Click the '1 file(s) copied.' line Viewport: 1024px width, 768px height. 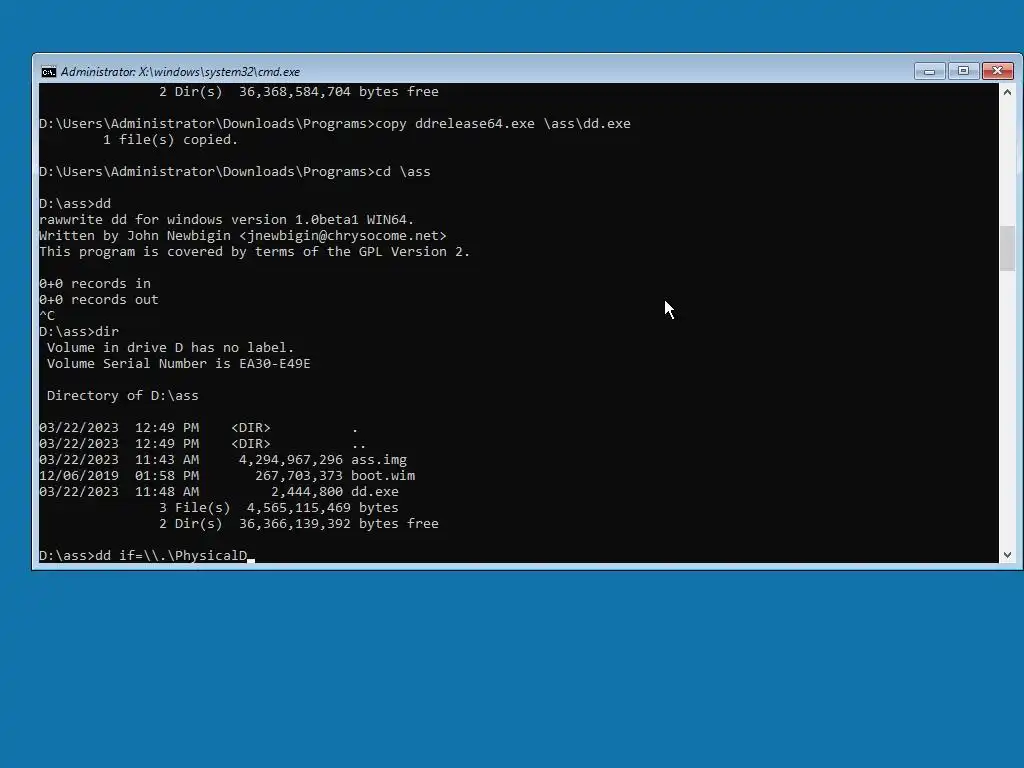(170, 140)
